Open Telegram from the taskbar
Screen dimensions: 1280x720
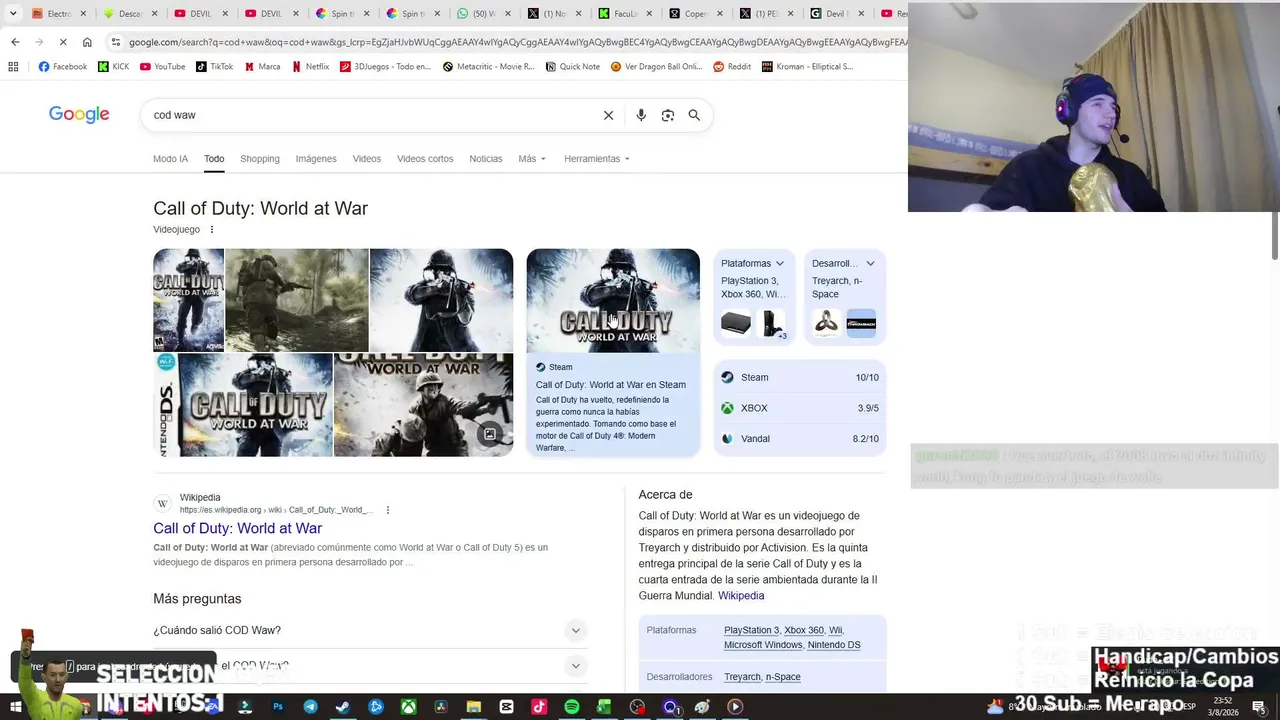[310, 707]
